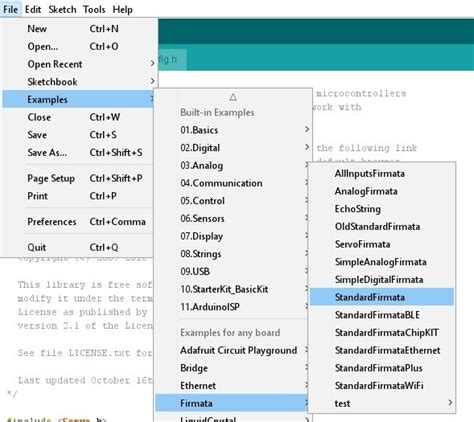Choose Print from the File menu
This screenshot has height=422, width=474.
(x=78, y=196)
